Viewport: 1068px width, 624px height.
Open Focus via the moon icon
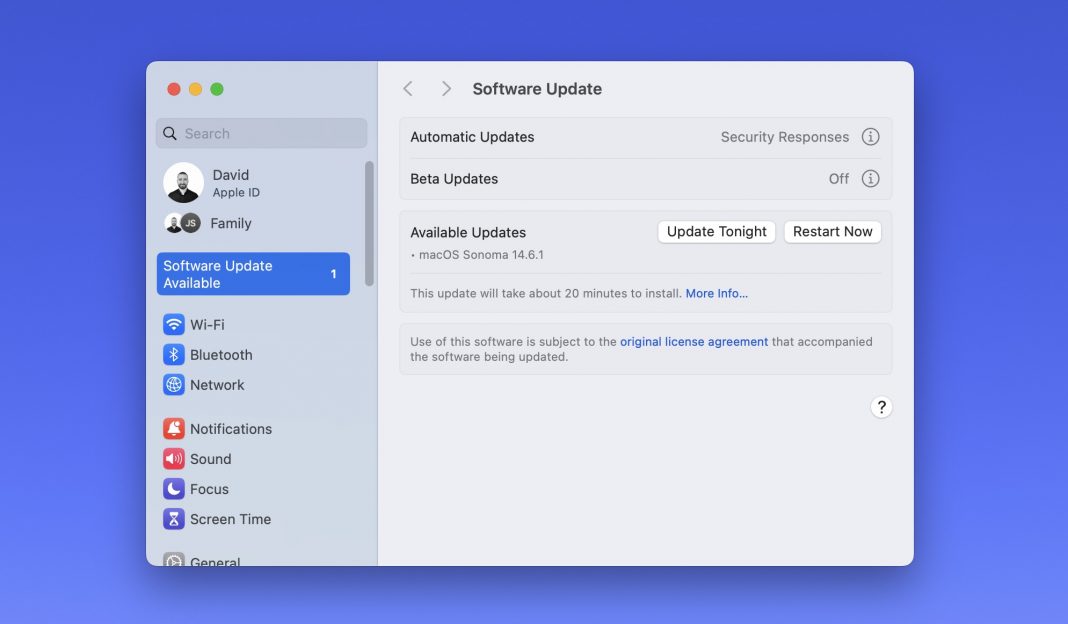[174, 489]
